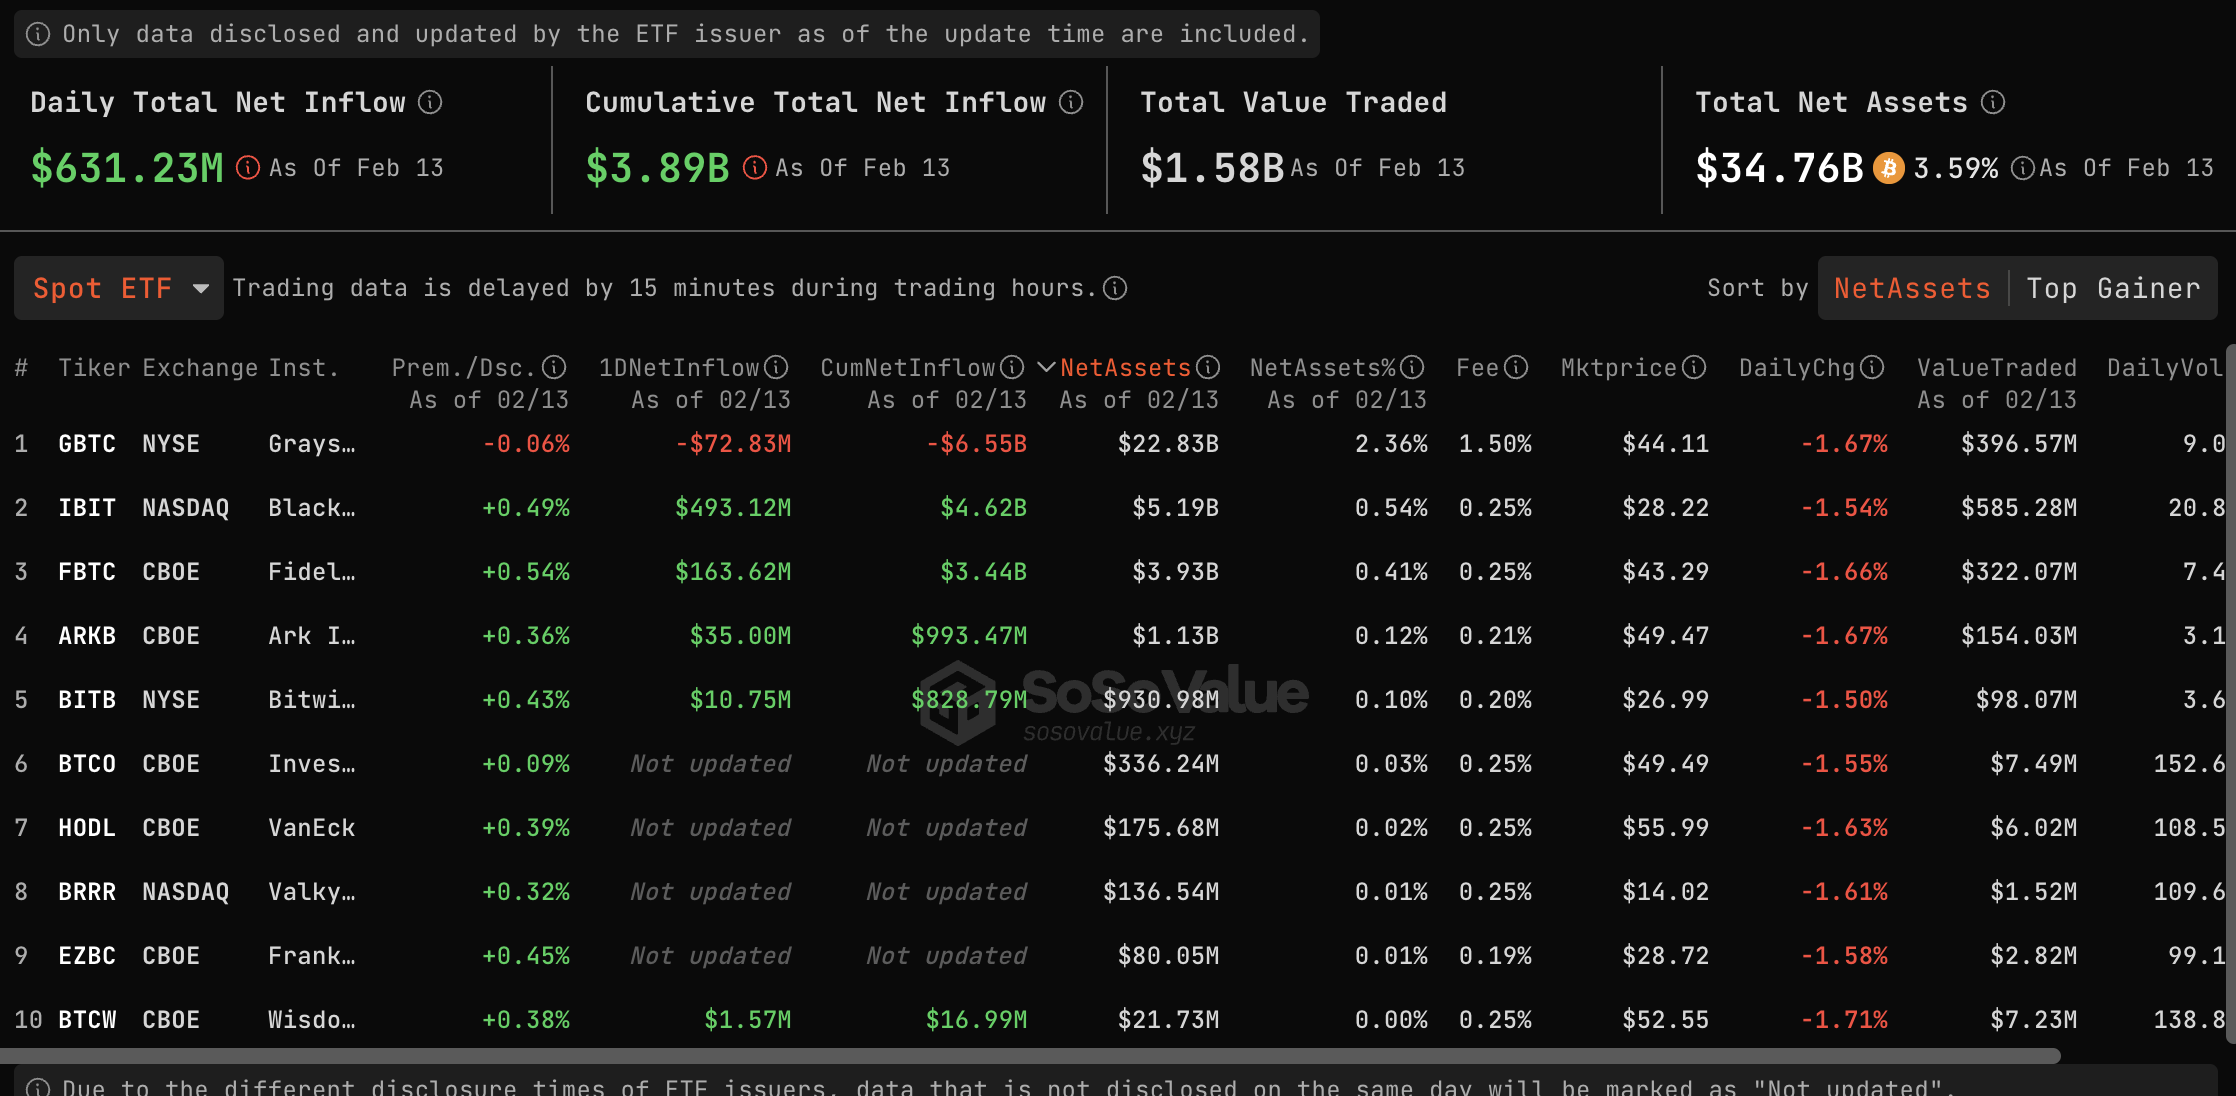Click info icon beside Daily Total Net Inflow
Screen dimensions: 2236x1096
click(430, 102)
